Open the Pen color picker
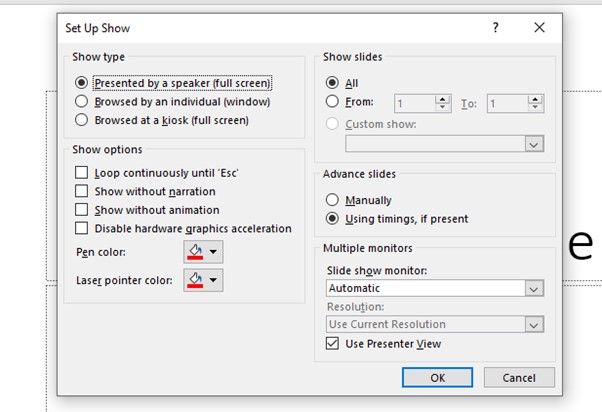This screenshot has height=412, width=602. coord(203,251)
